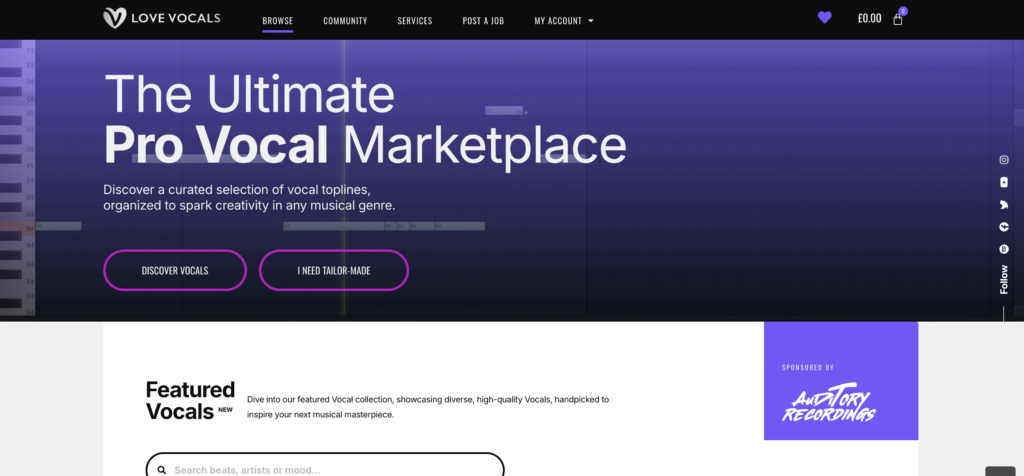Image resolution: width=1024 pixels, height=476 pixels.
Task: Open the Post a Job page
Action: 483,20
